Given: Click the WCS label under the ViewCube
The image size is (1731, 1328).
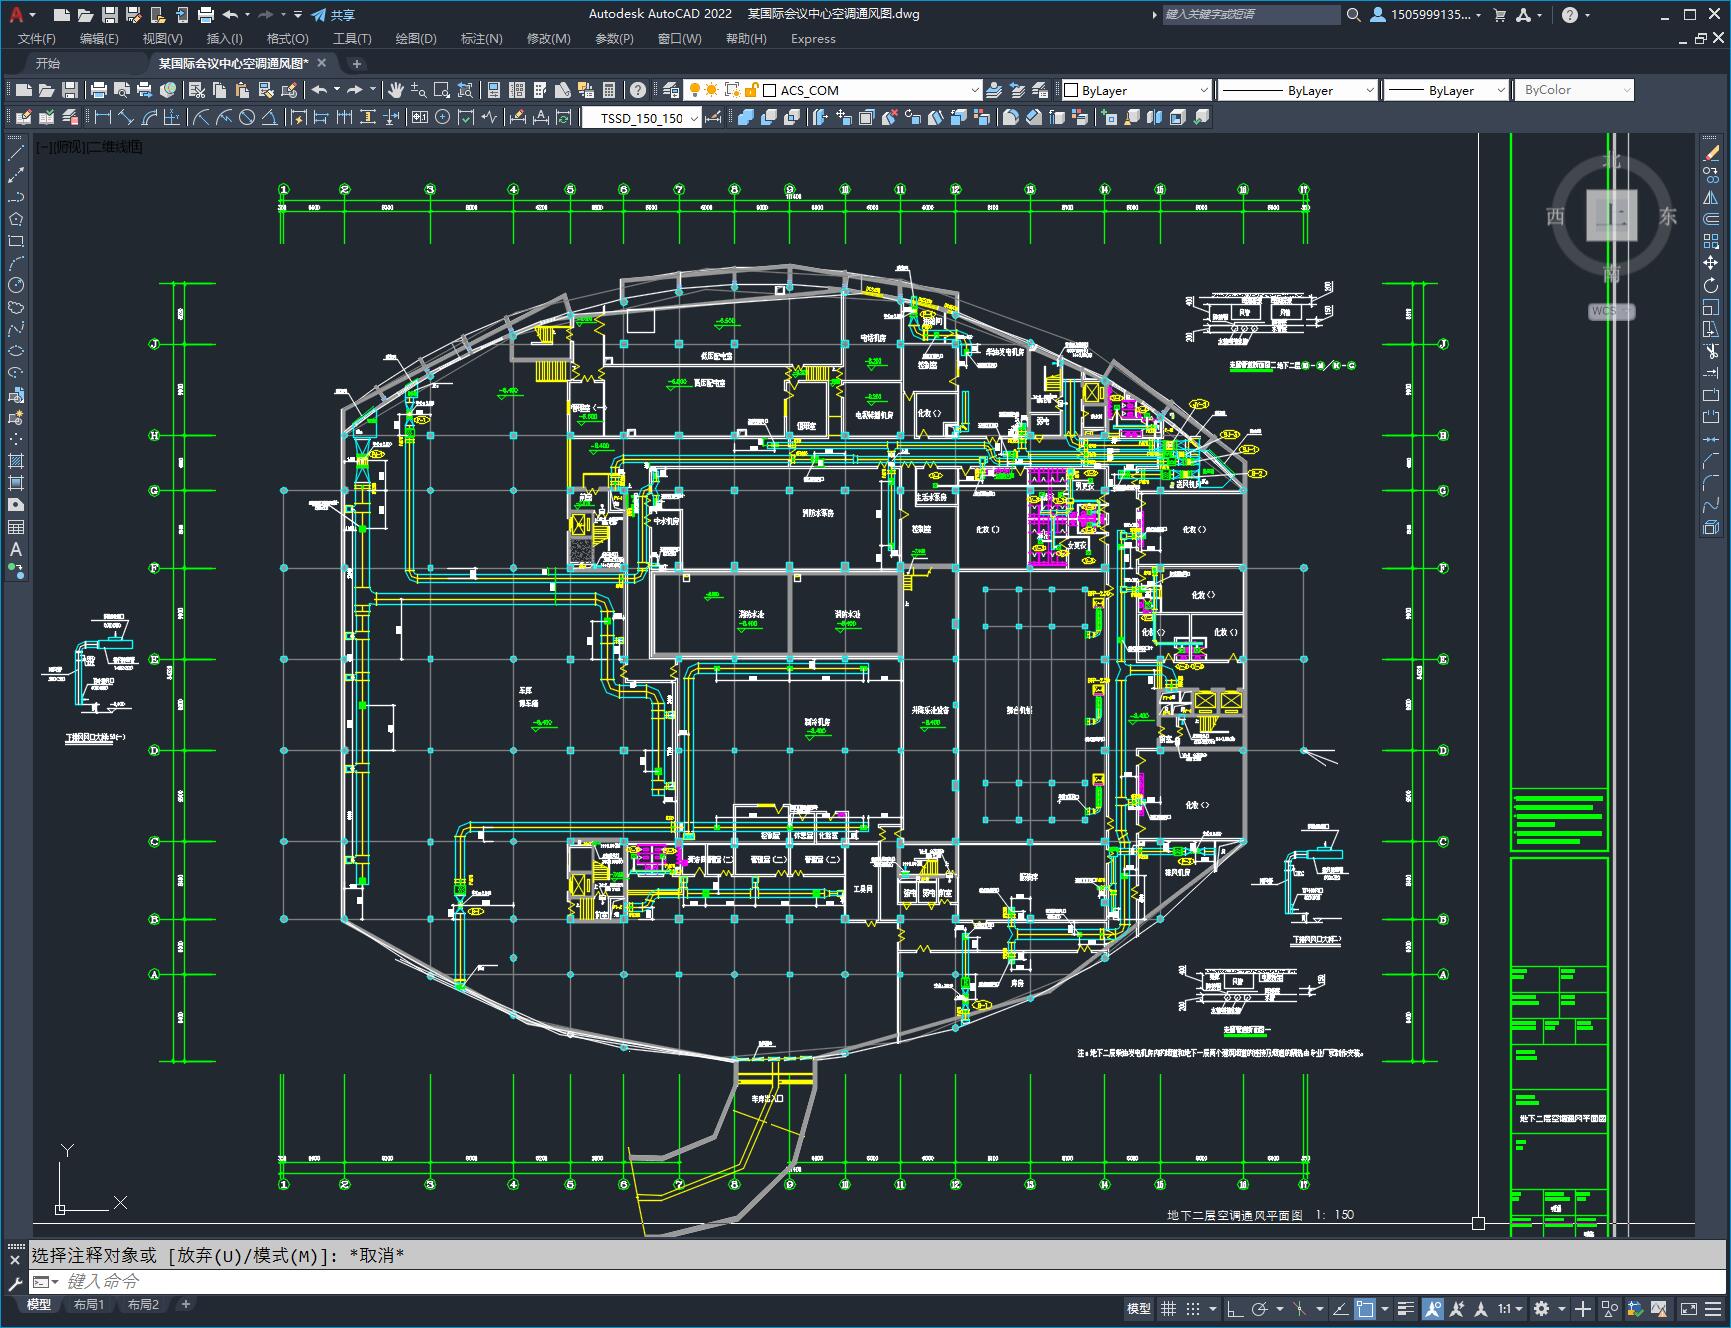Looking at the screenshot, I should pyautogui.click(x=1611, y=311).
